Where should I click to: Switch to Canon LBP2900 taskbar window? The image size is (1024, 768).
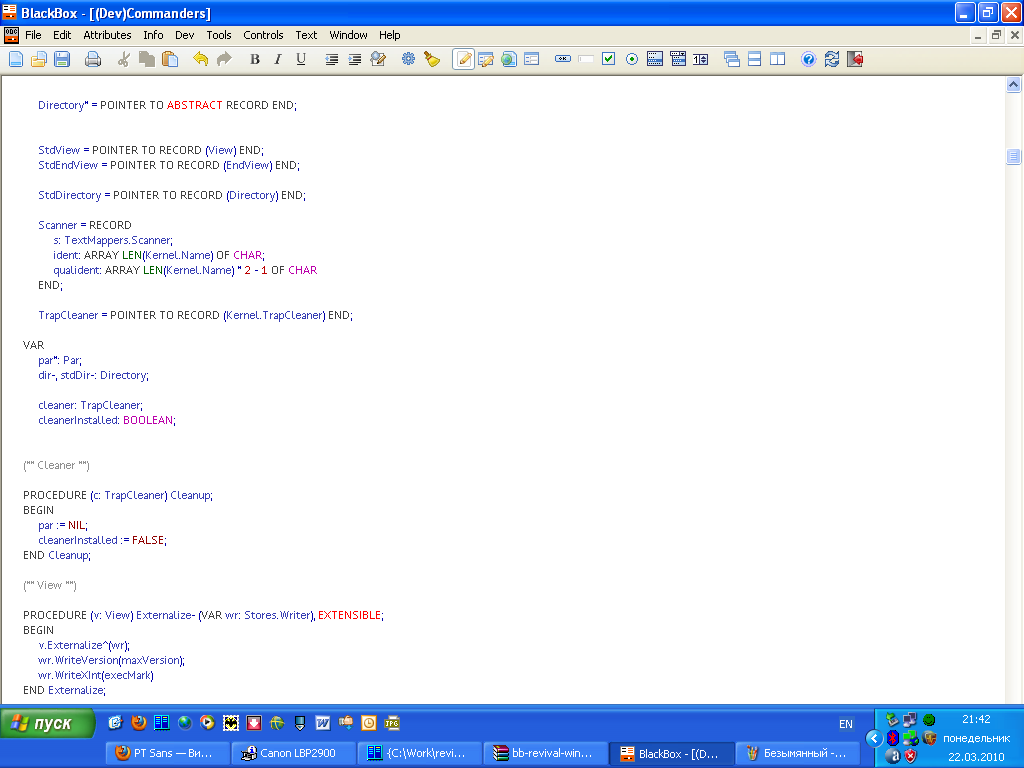tap(288, 753)
